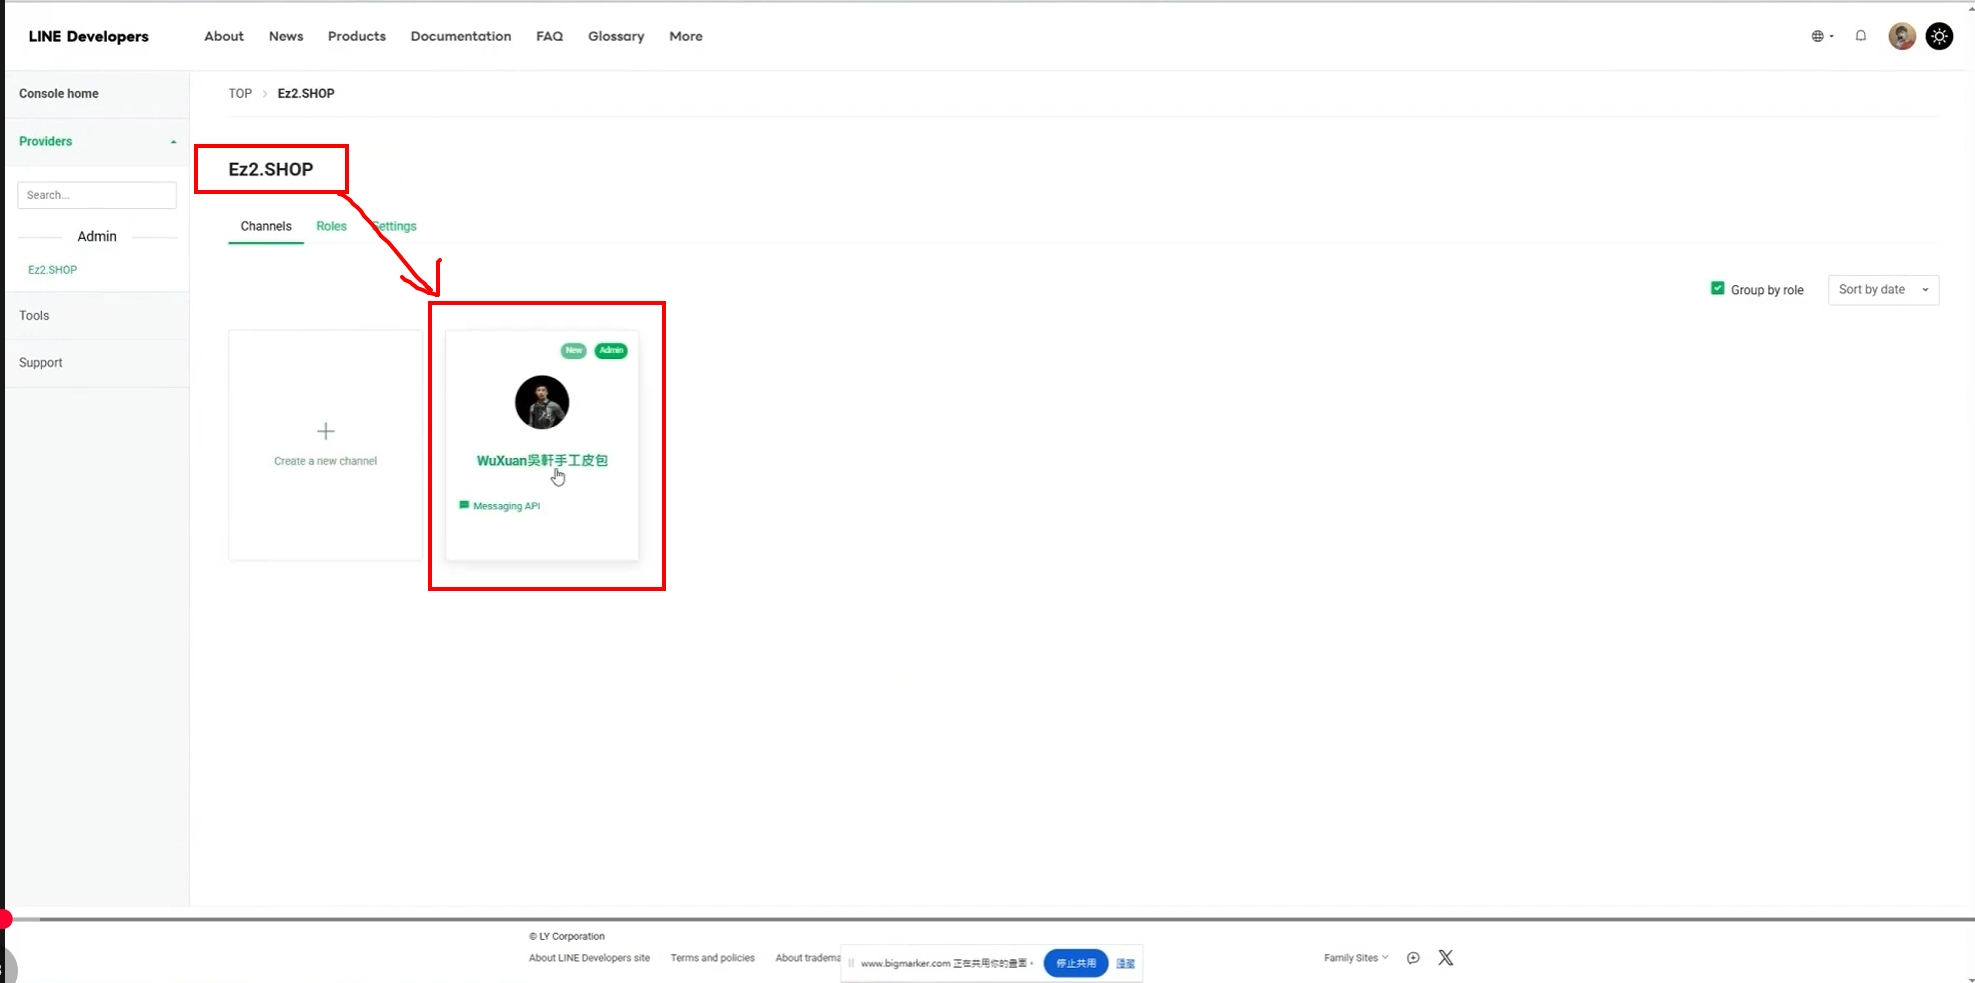Image resolution: width=1975 pixels, height=983 pixels.
Task: Click the Messaging API label
Action: coord(506,506)
